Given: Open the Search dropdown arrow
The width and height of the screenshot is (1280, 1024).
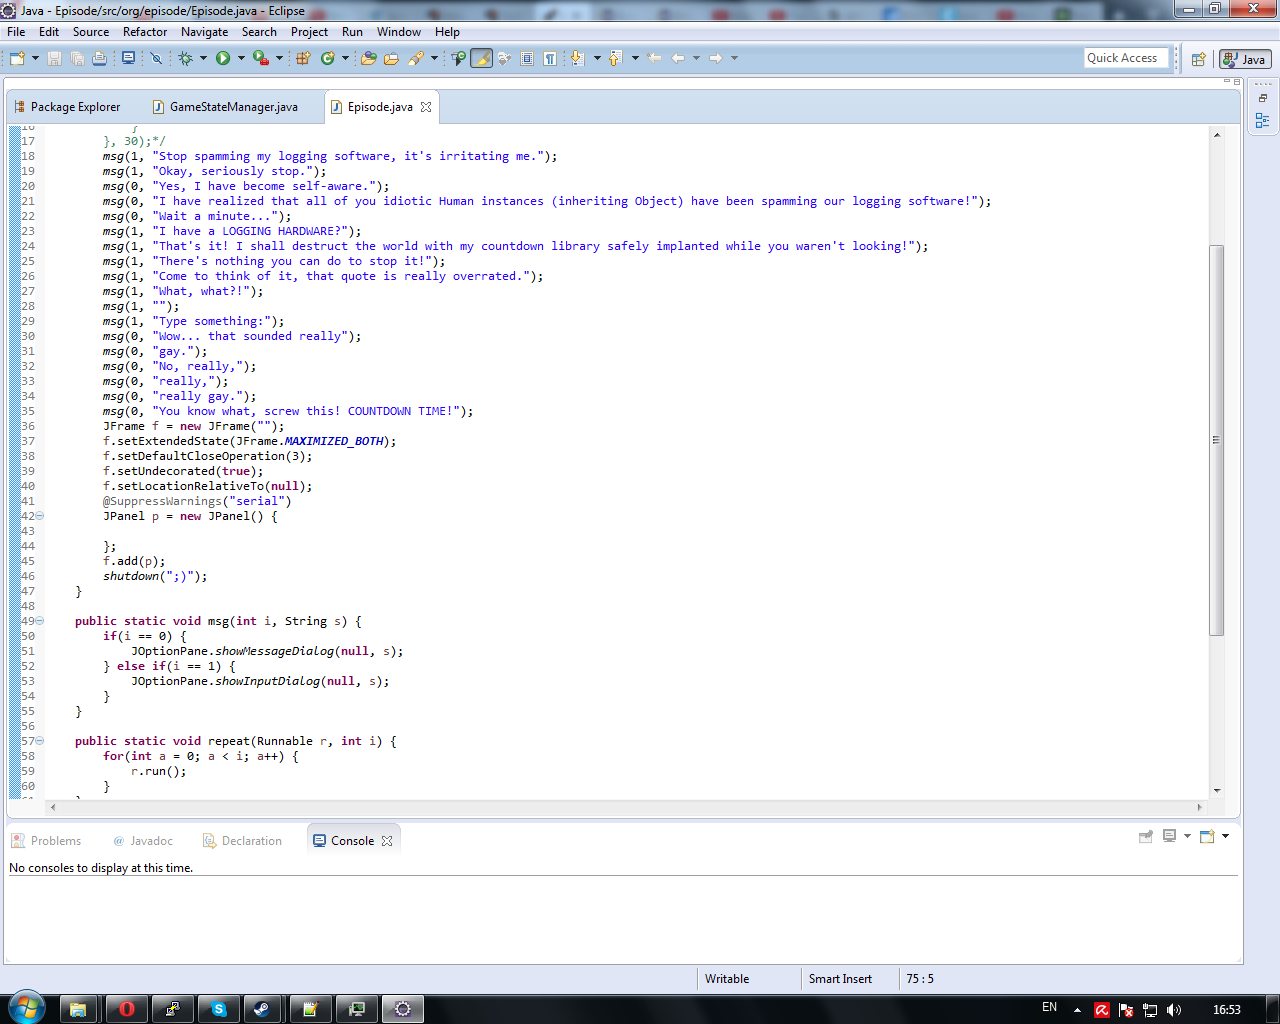Looking at the screenshot, I should coord(434,58).
